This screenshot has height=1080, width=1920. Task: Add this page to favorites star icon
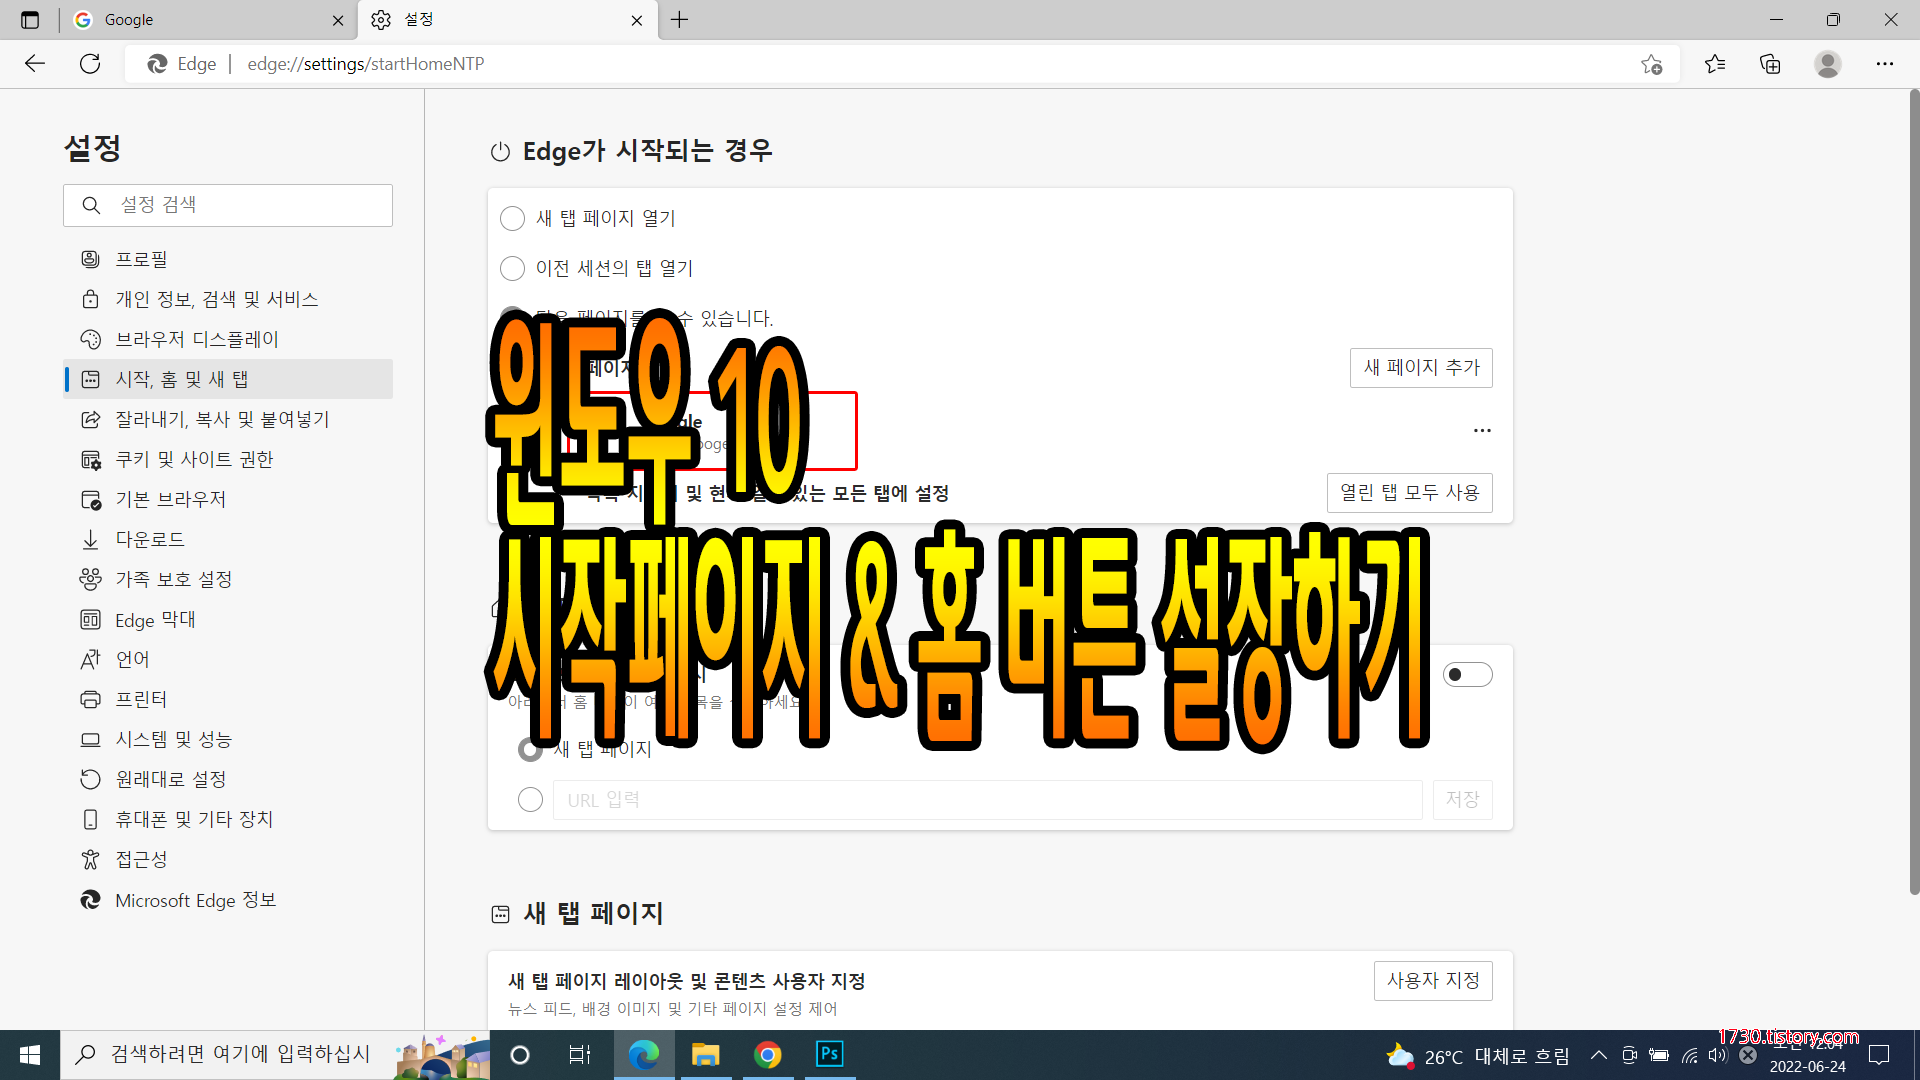click(1651, 64)
